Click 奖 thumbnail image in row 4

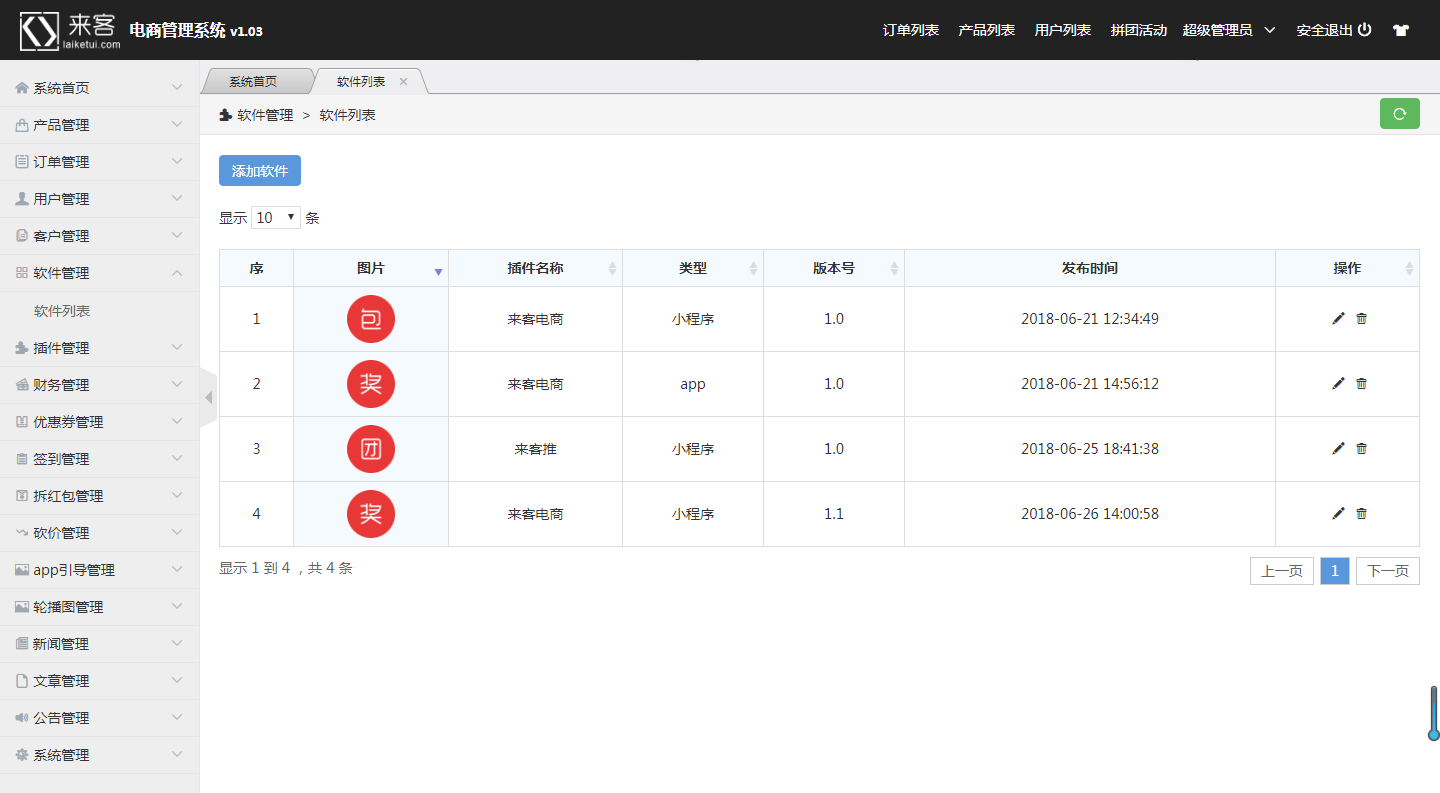(371, 514)
